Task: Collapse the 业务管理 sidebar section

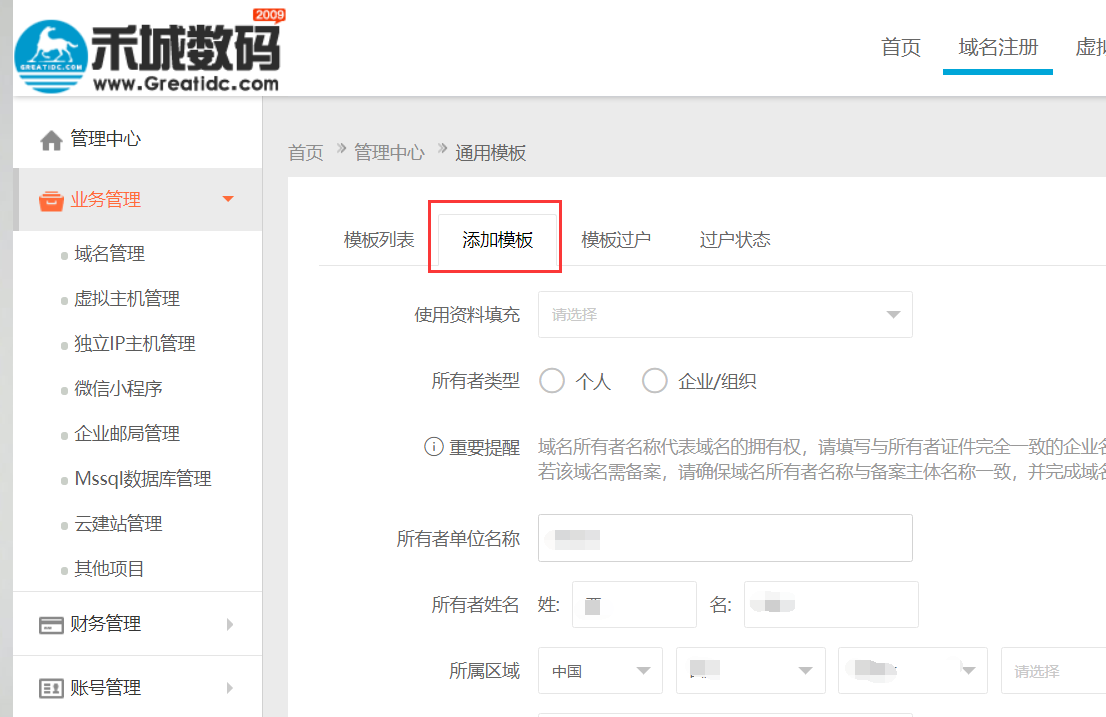Action: [x=227, y=199]
